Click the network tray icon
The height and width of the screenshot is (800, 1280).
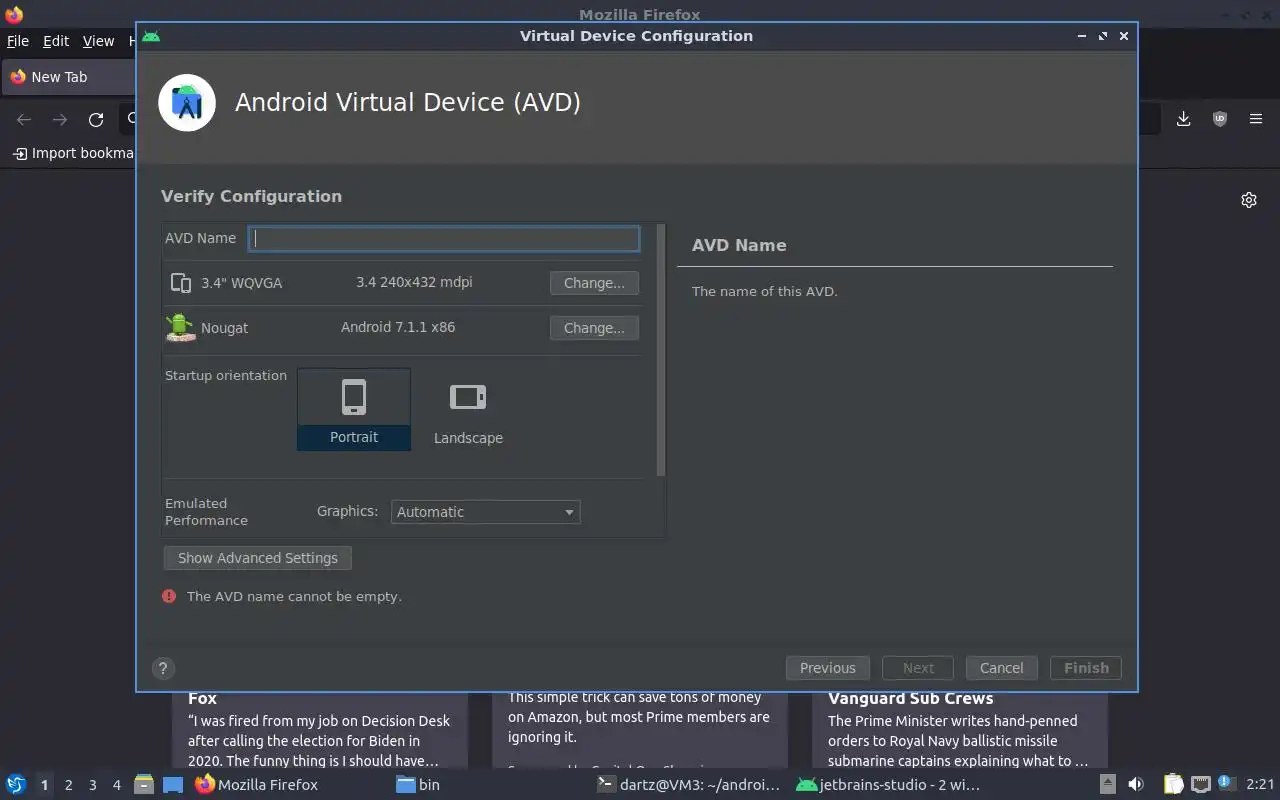pos(1201,785)
